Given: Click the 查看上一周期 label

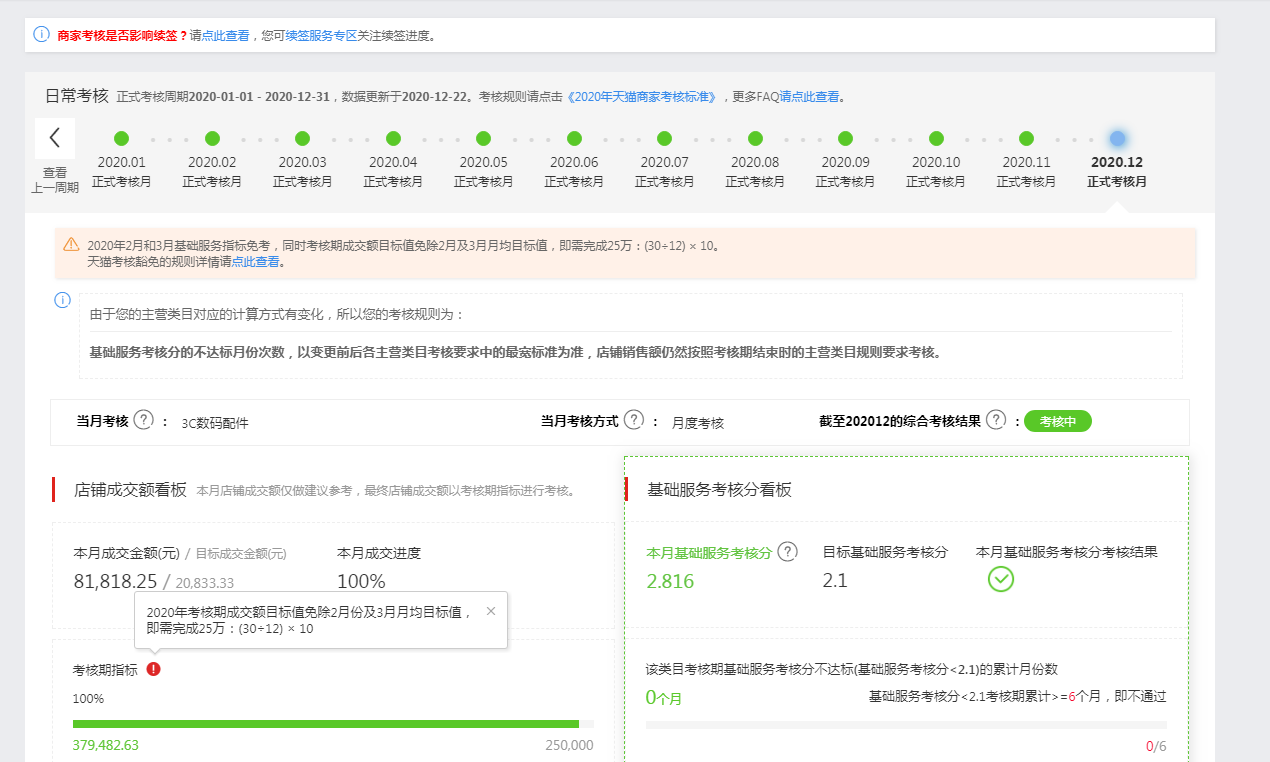Looking at the screenshot, I should coord(55,180).
